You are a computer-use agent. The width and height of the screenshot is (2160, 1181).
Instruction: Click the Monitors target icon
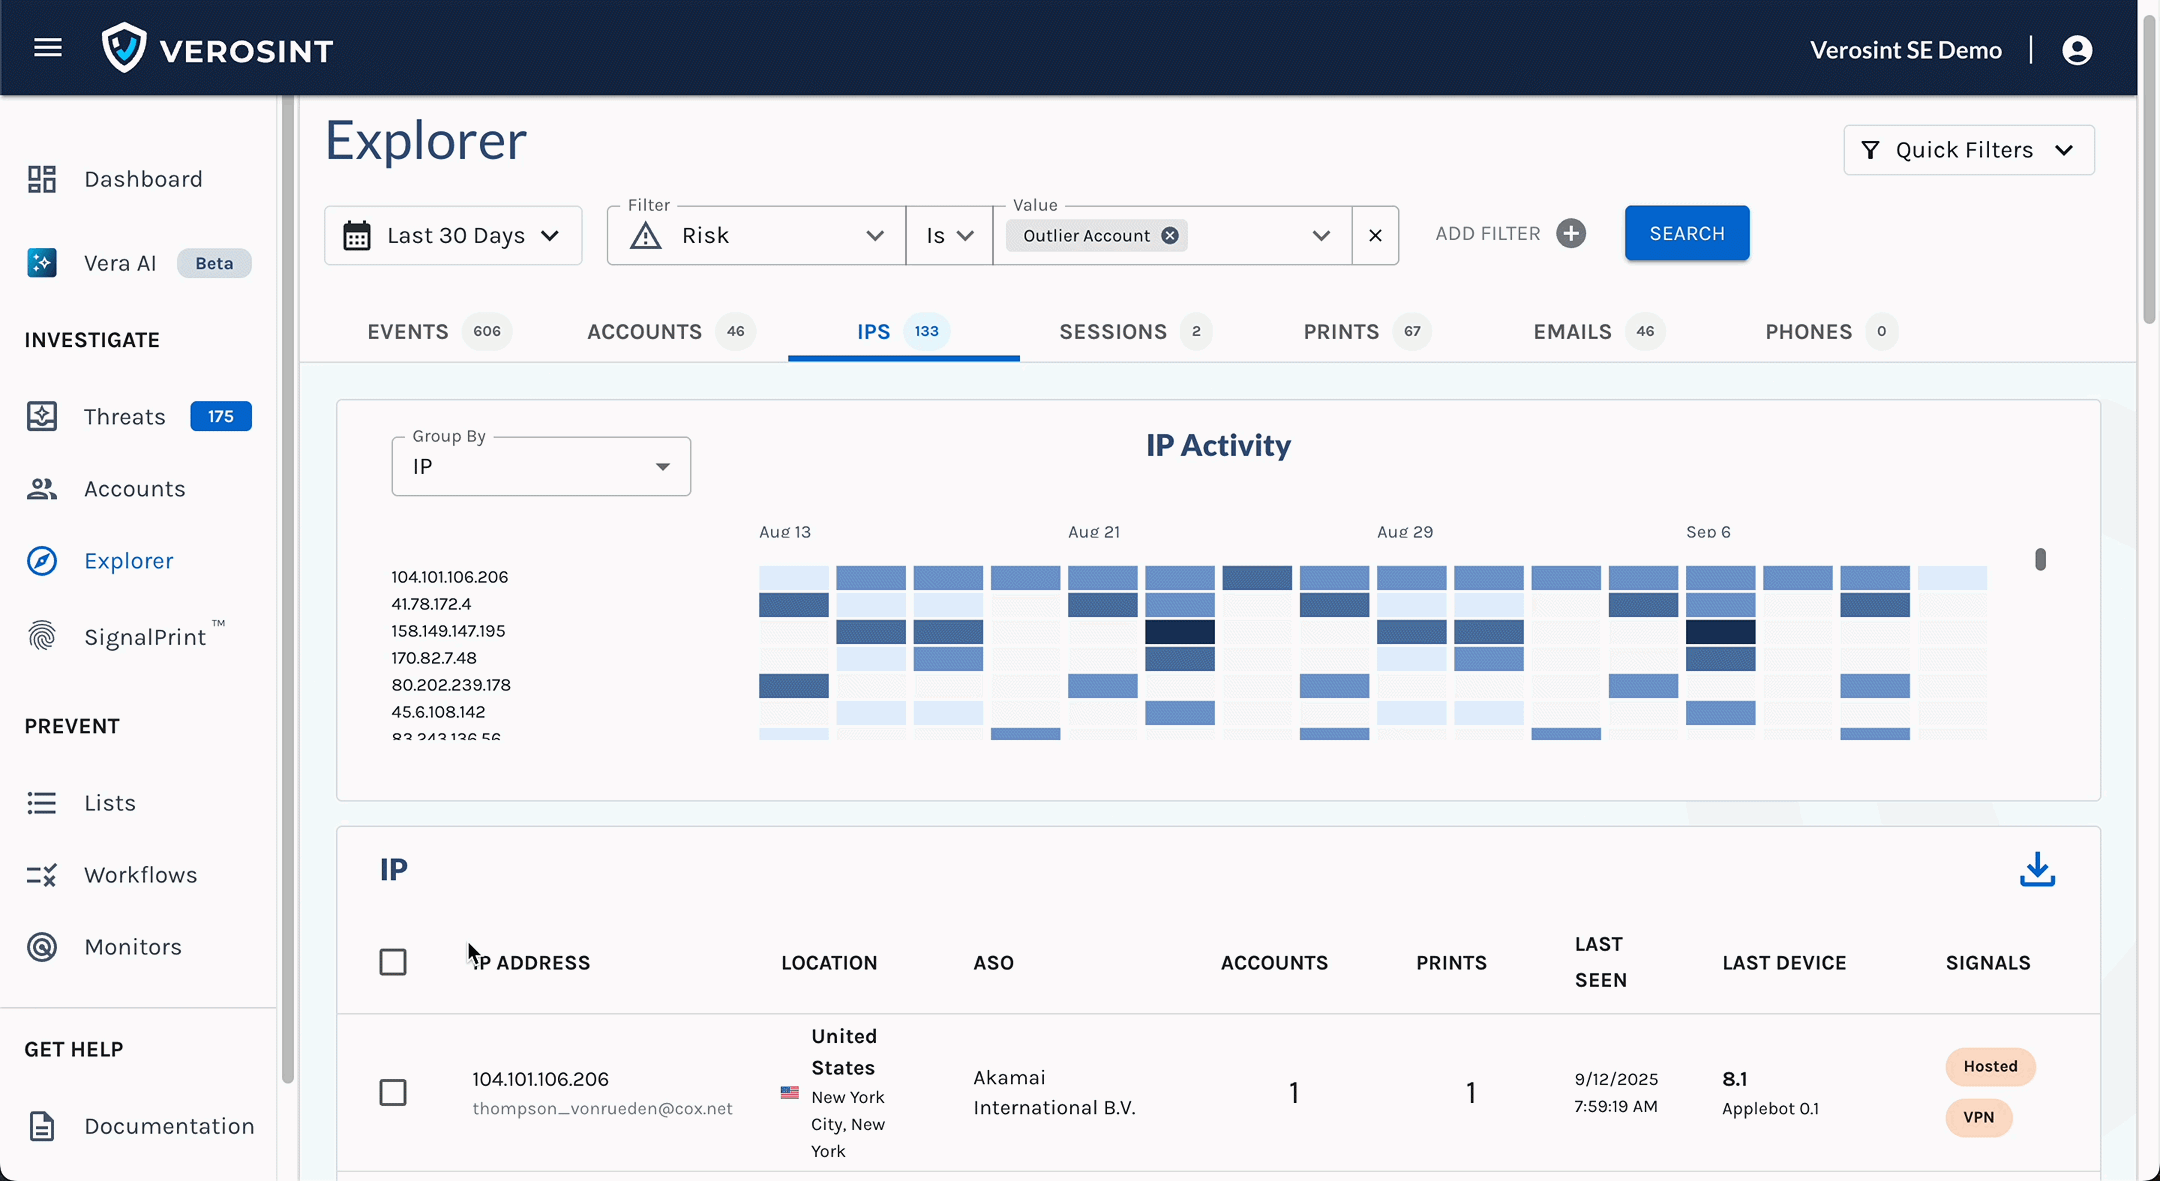(41, 947)
